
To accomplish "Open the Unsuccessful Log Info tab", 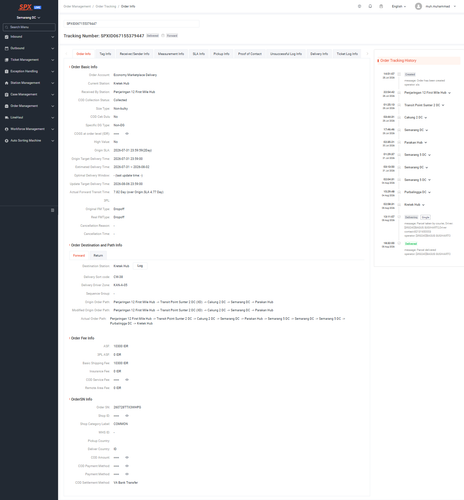I will click(x=286, y=54).
